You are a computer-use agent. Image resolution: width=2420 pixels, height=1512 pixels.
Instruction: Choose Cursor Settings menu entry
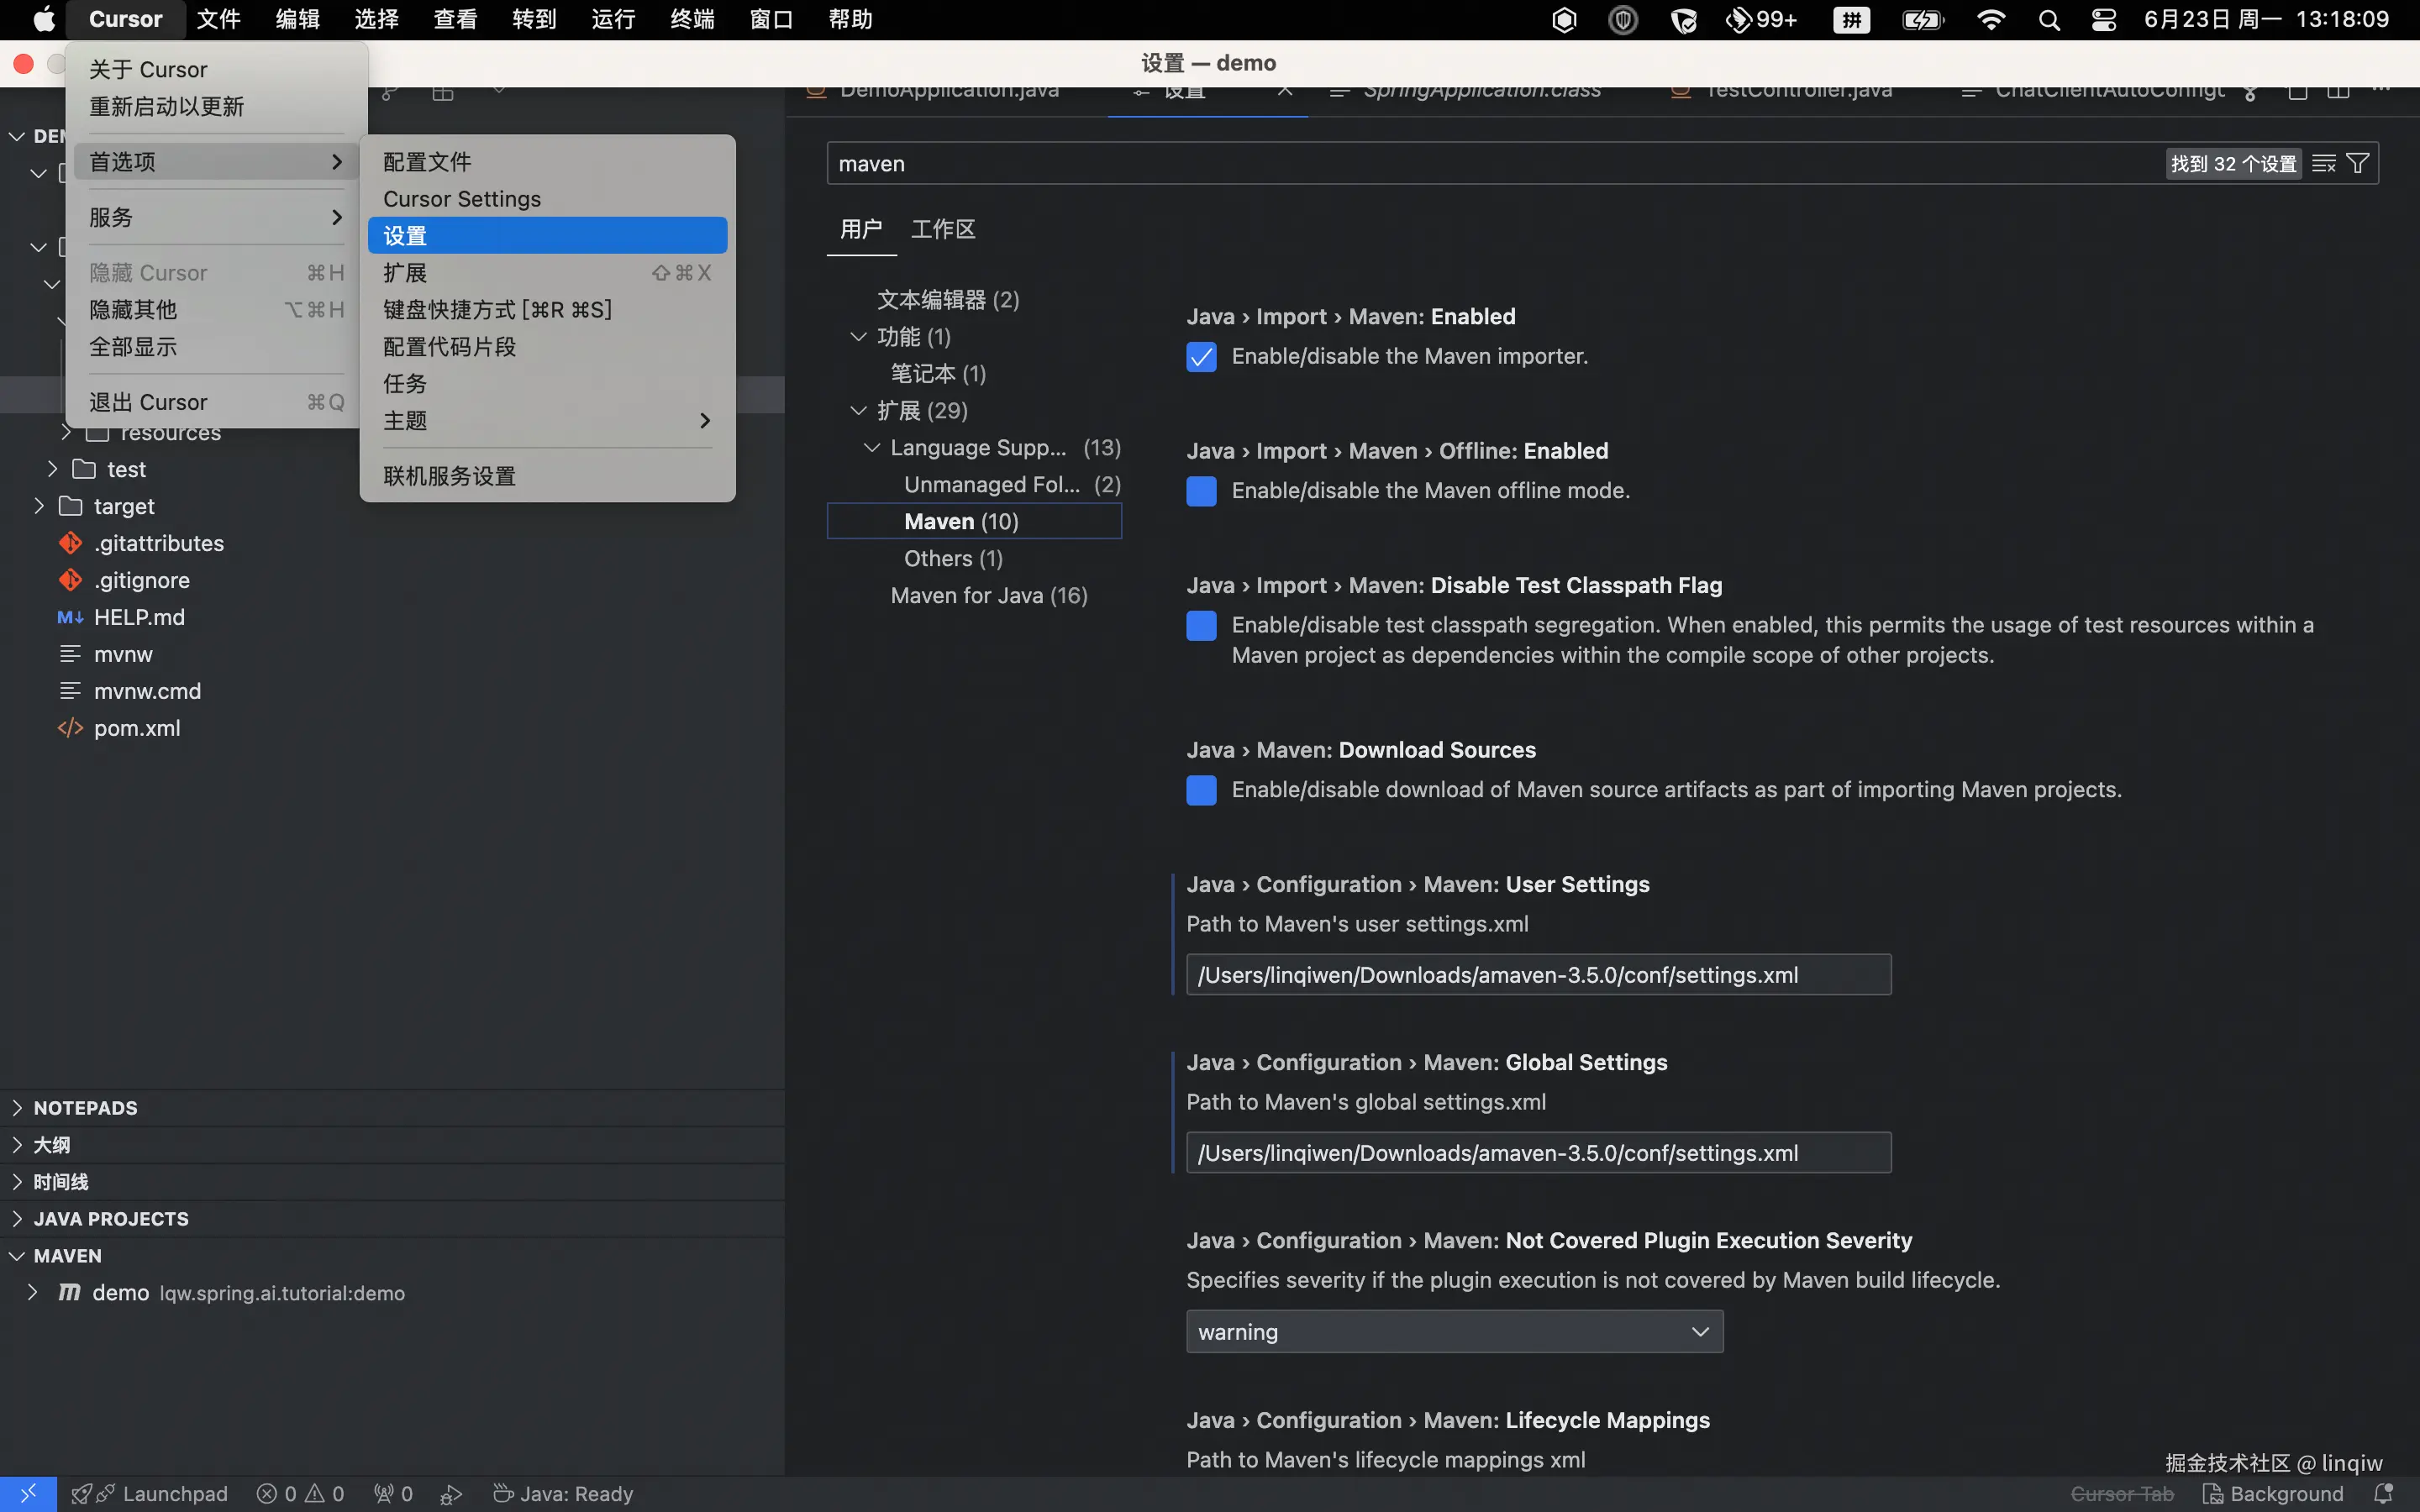pyautogui.click(x=462, y=198)
